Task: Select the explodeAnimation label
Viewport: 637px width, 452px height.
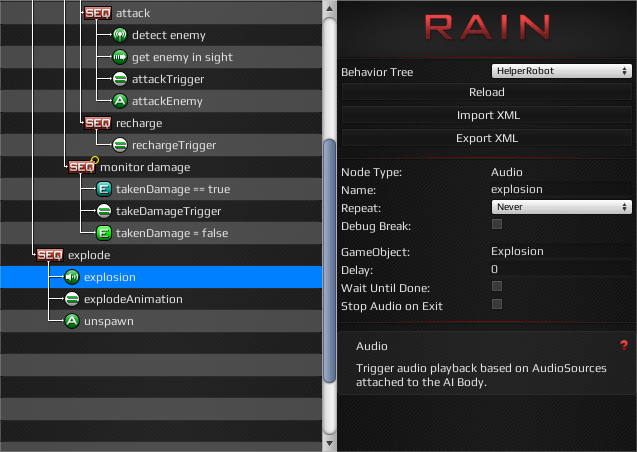Action: coord(133,299)
